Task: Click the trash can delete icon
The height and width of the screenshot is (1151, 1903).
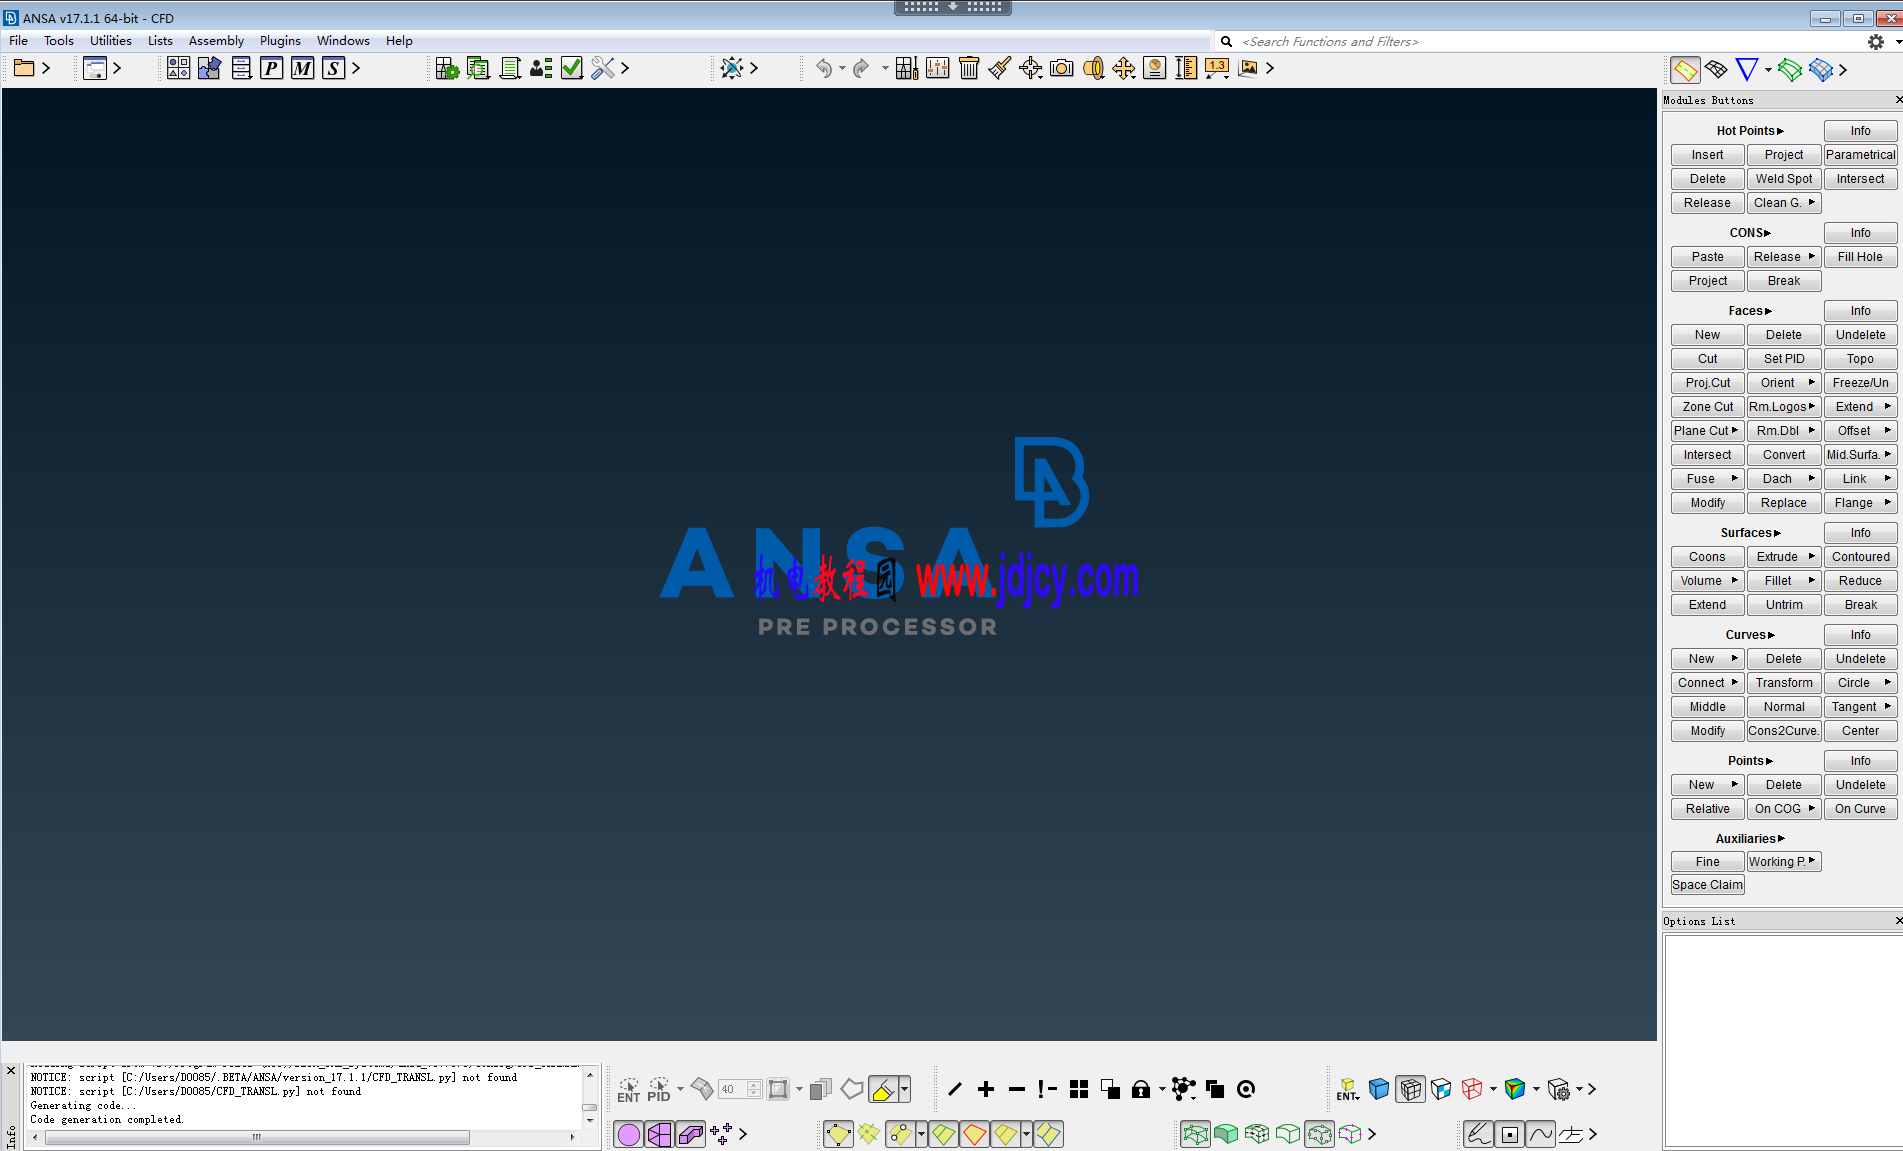Action: point(969,68)
